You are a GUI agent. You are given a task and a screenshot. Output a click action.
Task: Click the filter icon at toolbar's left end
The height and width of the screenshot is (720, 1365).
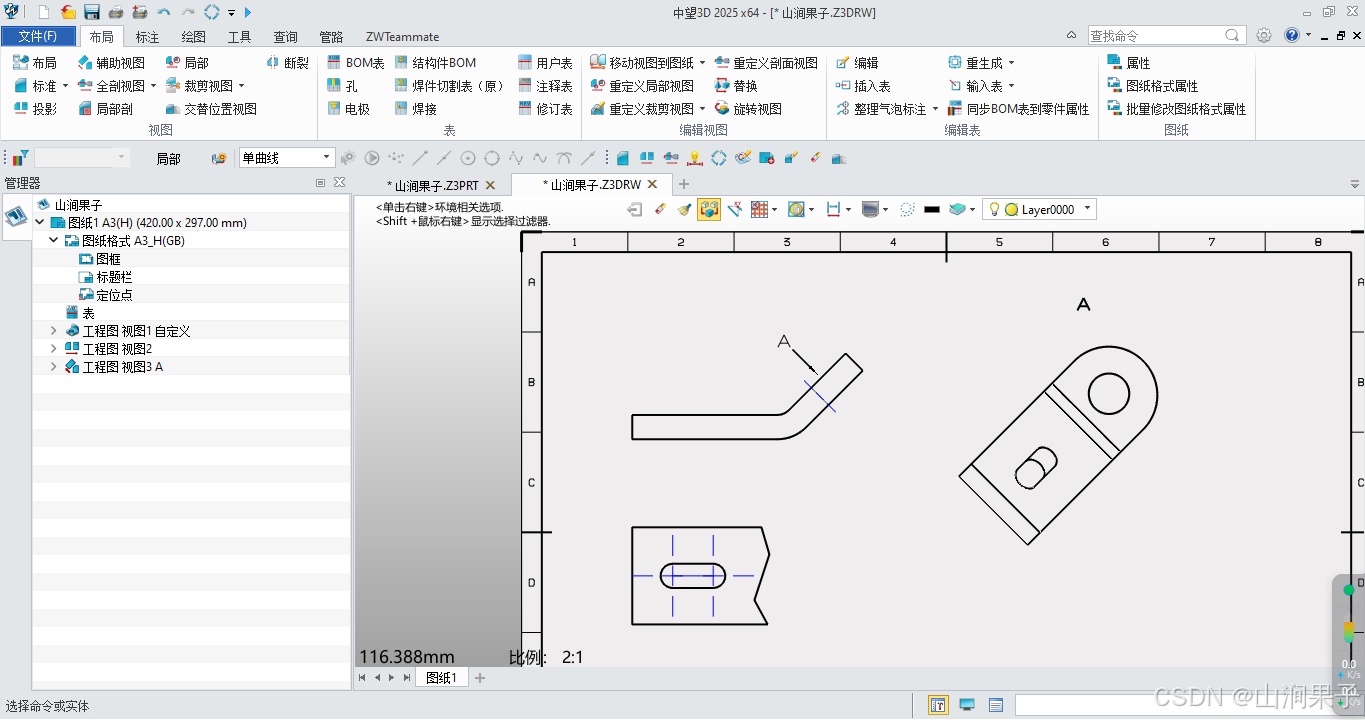click(20, 158)
